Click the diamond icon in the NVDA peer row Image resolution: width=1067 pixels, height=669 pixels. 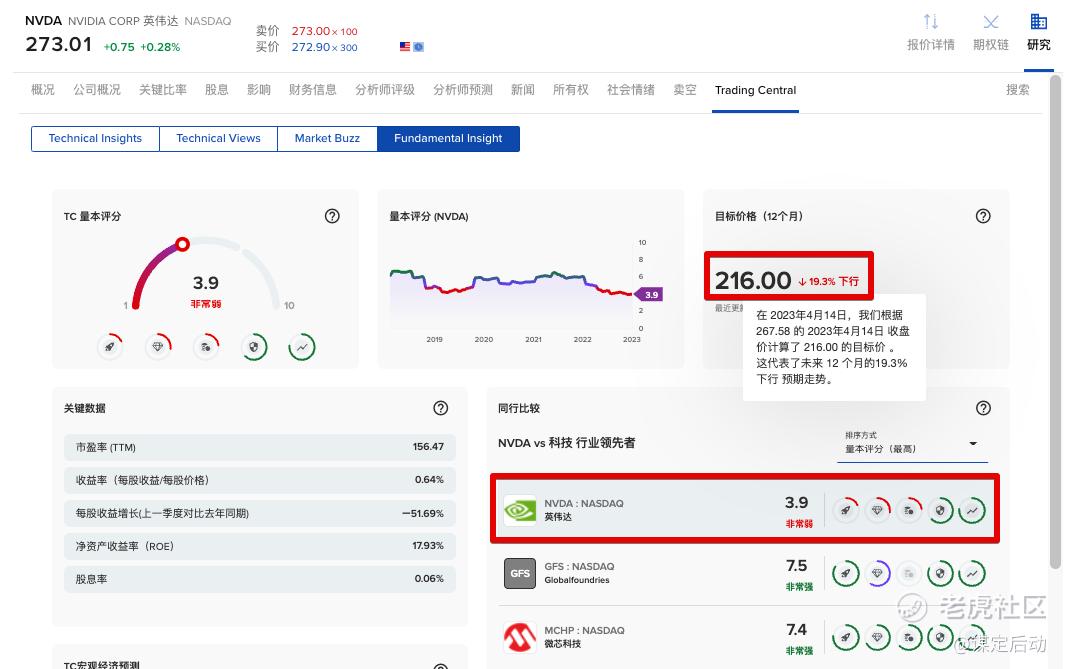coord(877,510)
